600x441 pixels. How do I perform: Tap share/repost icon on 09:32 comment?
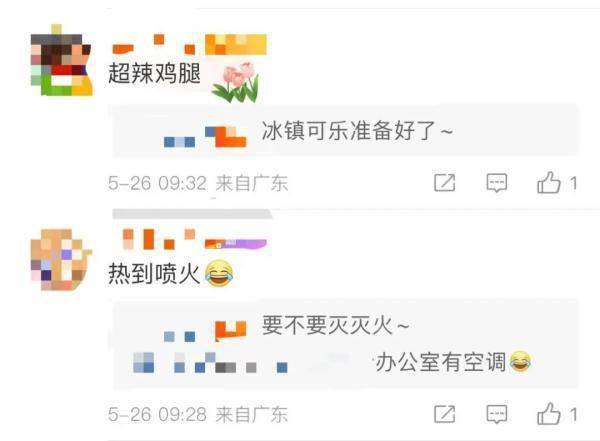coord(445,182)
